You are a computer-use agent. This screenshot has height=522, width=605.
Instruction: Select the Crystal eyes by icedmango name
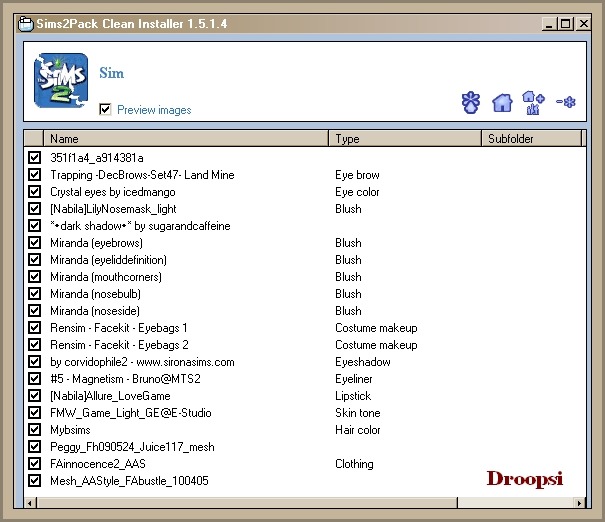coord(113,192)
